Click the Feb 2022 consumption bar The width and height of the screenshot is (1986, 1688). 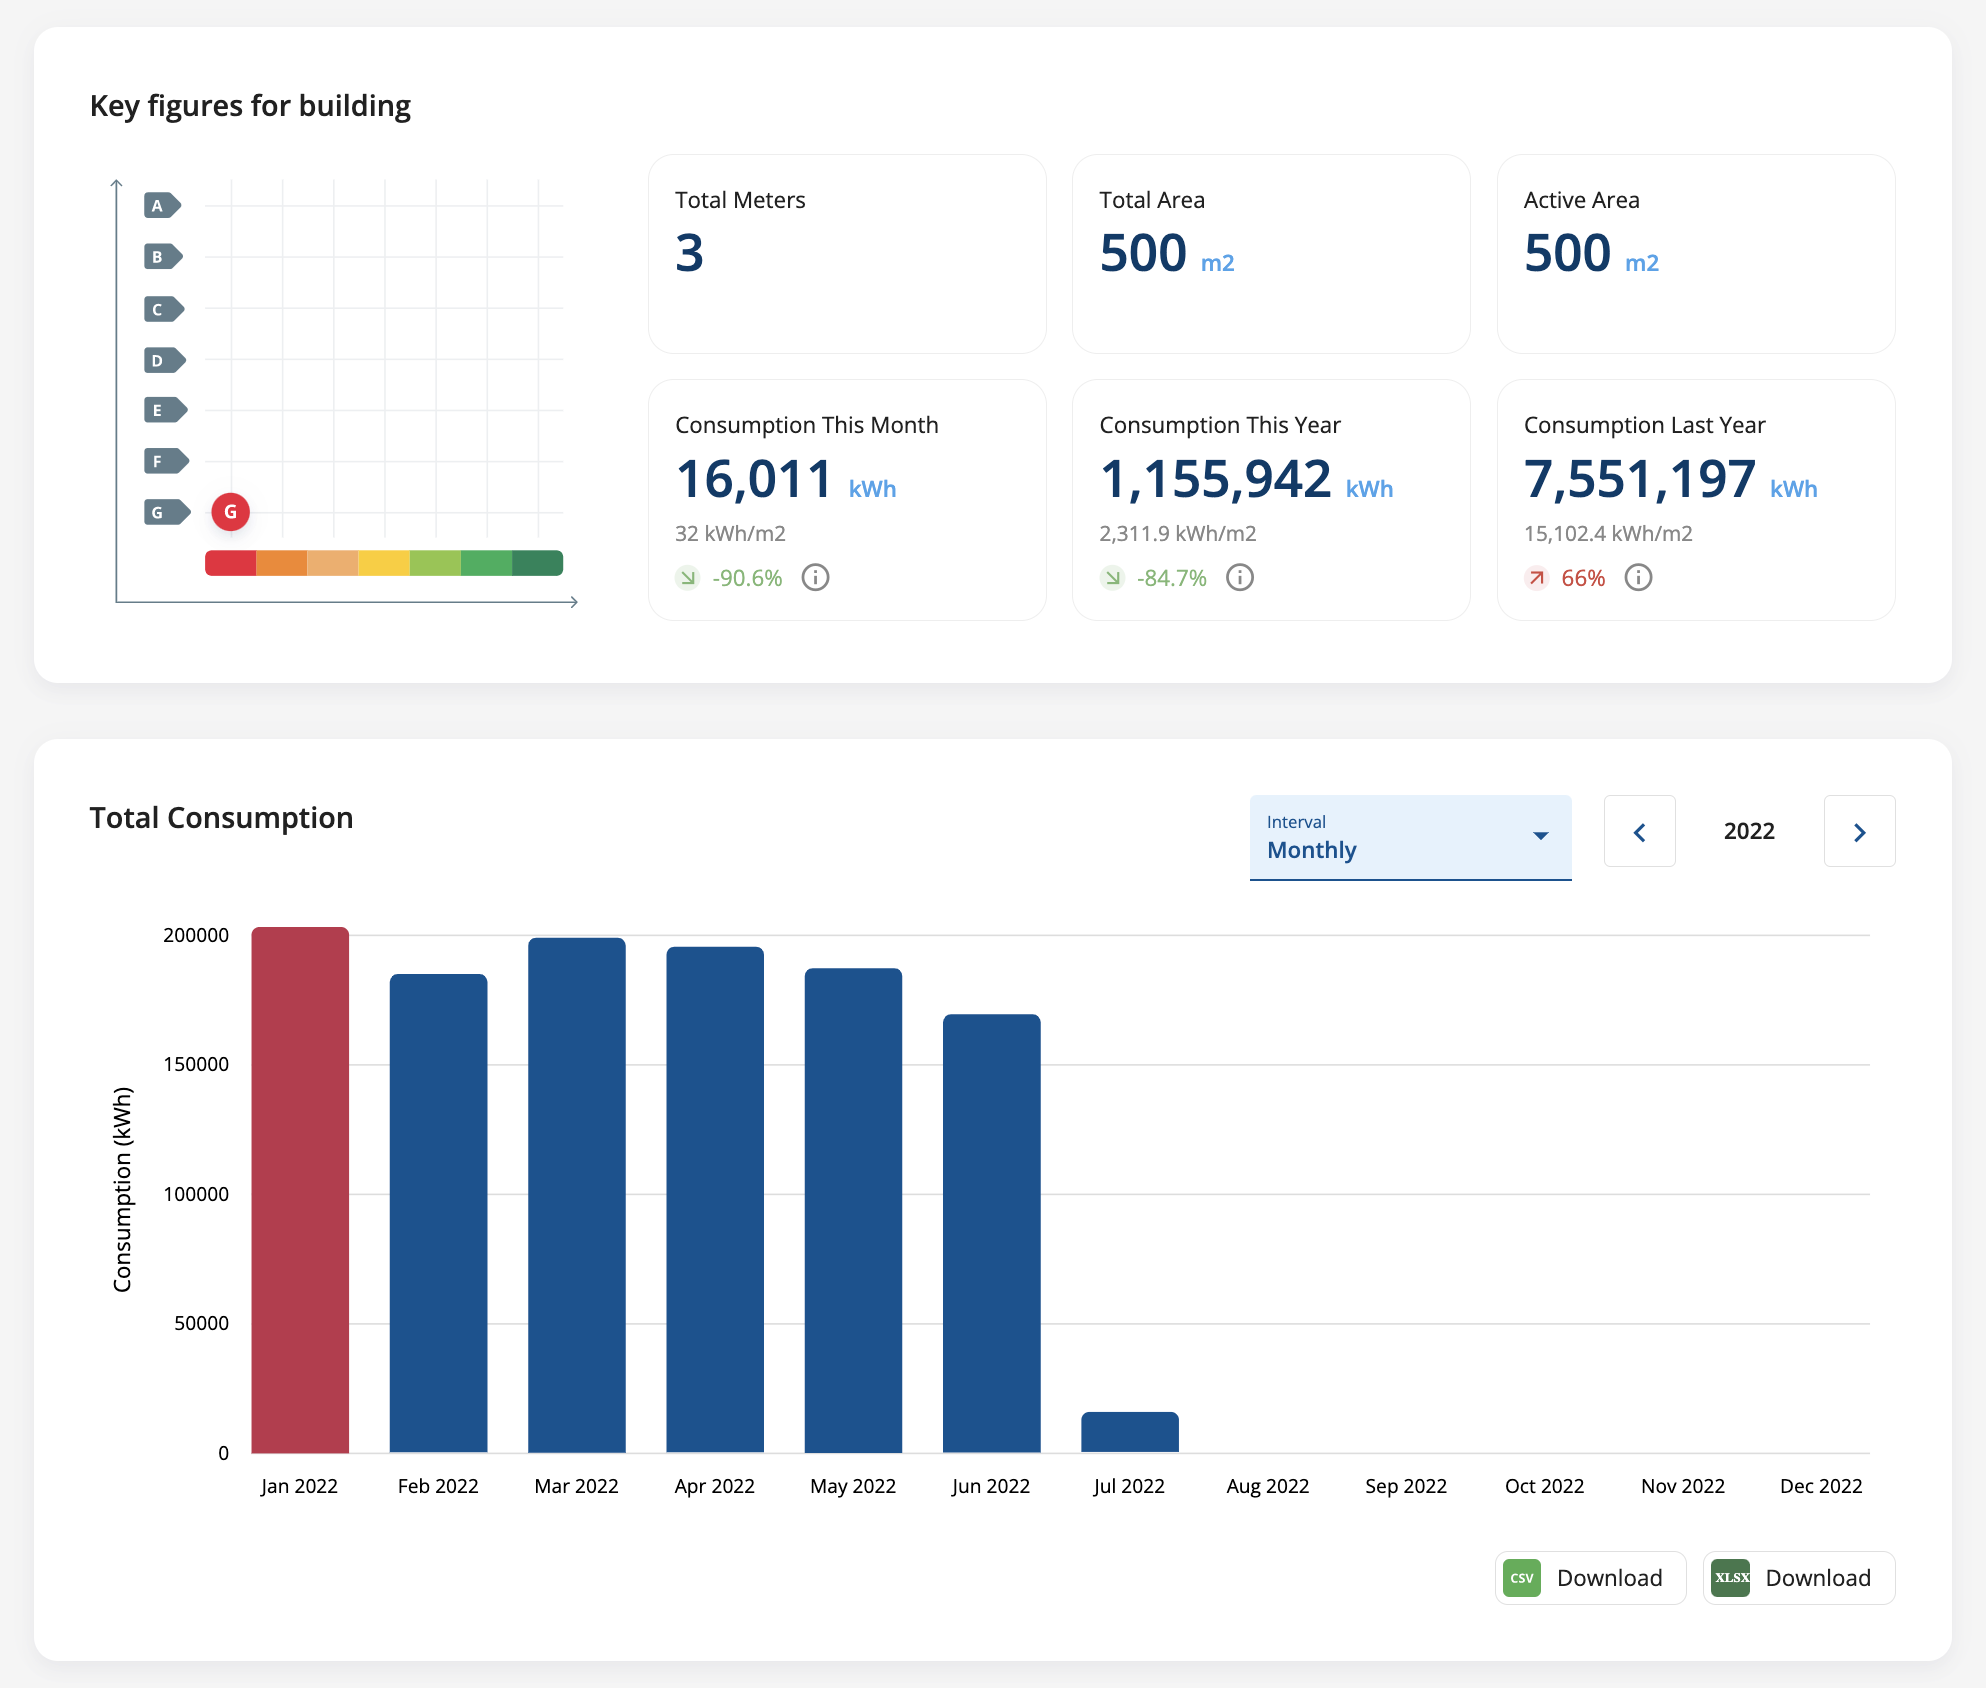pyautogui.click(x=438, y=1213)
